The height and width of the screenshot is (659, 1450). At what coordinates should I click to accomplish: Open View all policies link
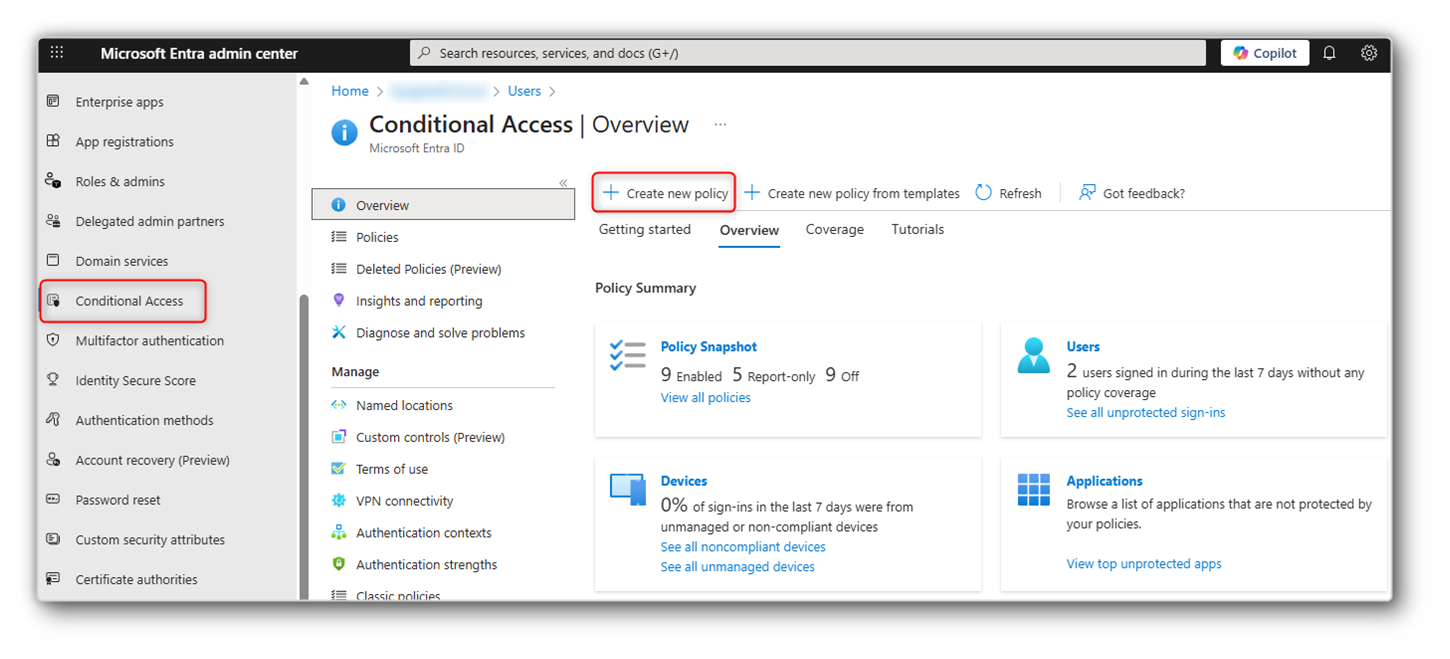pos(705,398)
